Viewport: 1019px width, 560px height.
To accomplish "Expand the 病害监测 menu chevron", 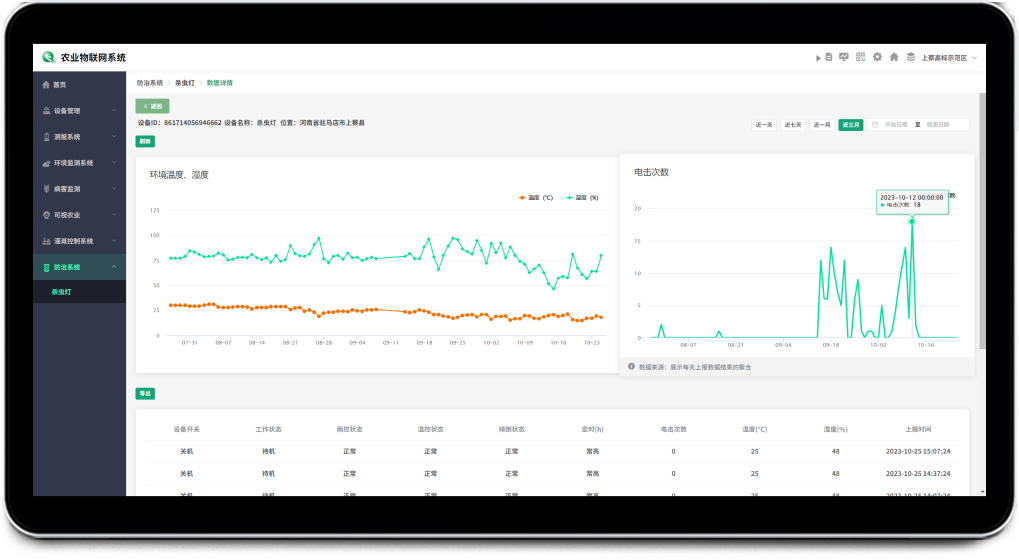I will 114,188.
